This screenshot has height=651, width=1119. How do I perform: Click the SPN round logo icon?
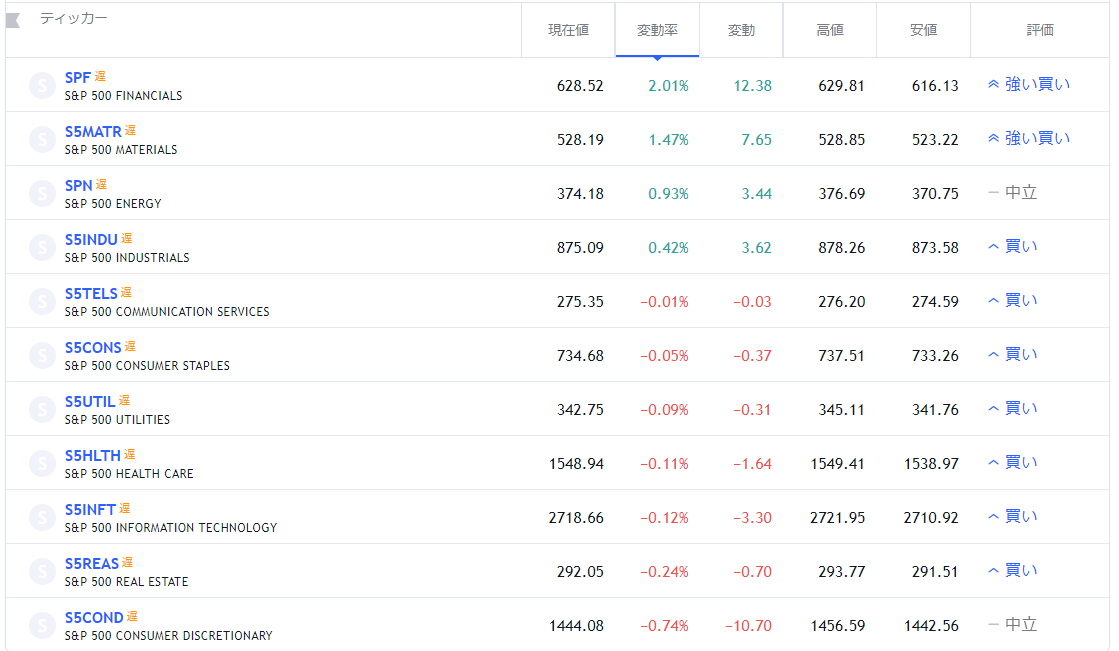[x=42, y=193]
